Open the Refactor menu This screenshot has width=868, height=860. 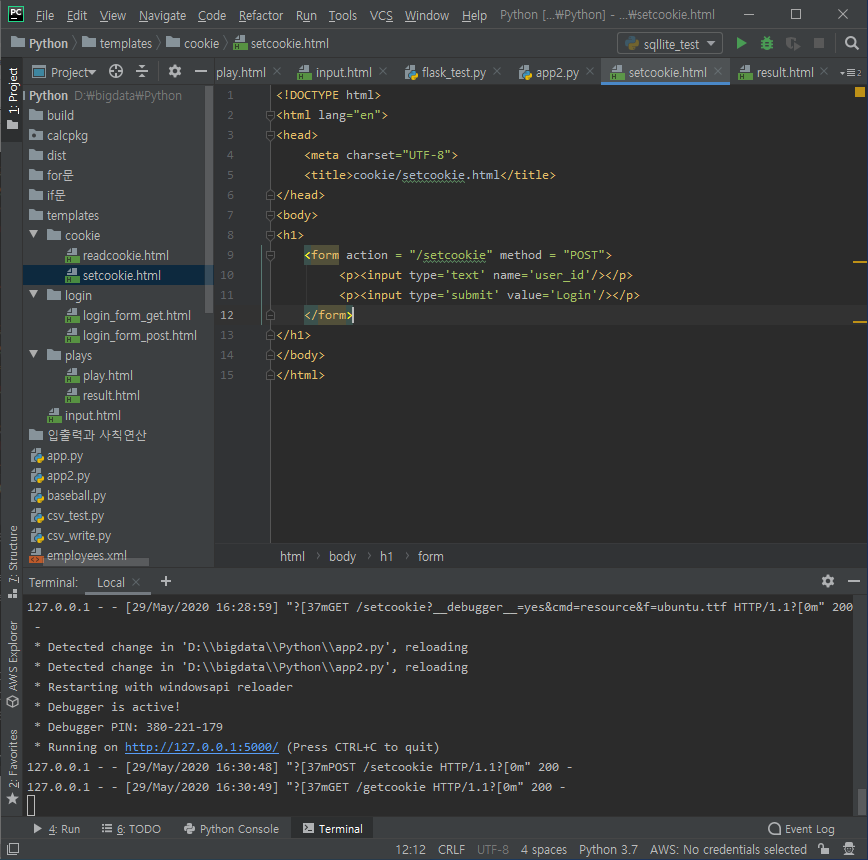pos(261,15)
